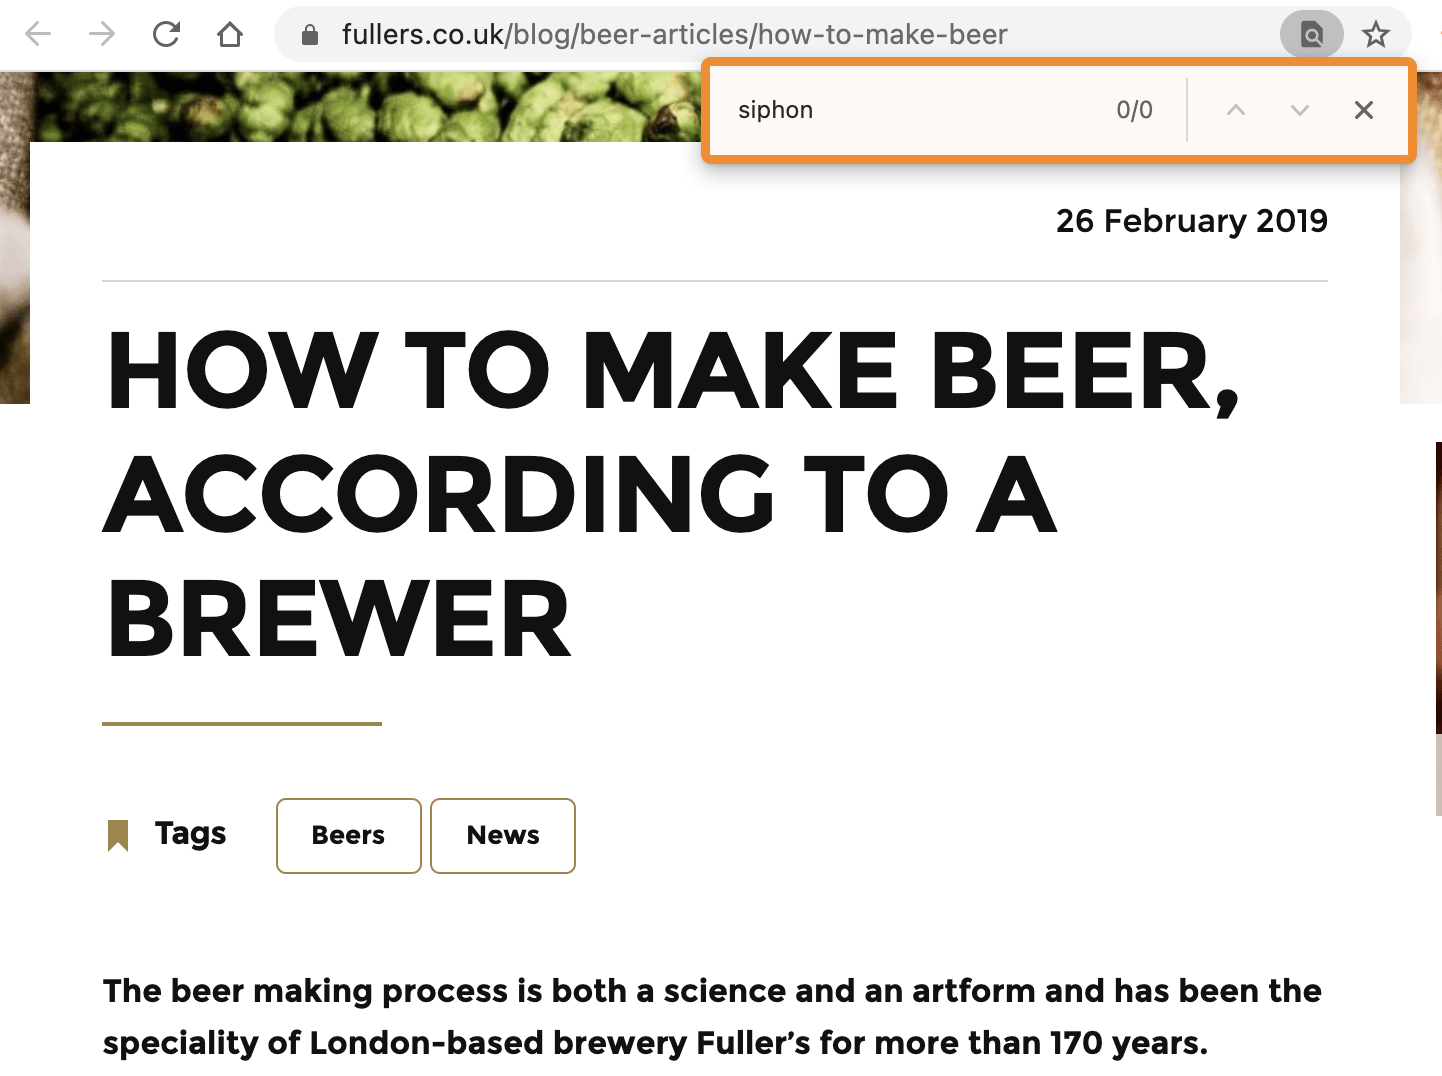1442x1076 pixels.
Task: Open the News tag
Action: point(503,836)
